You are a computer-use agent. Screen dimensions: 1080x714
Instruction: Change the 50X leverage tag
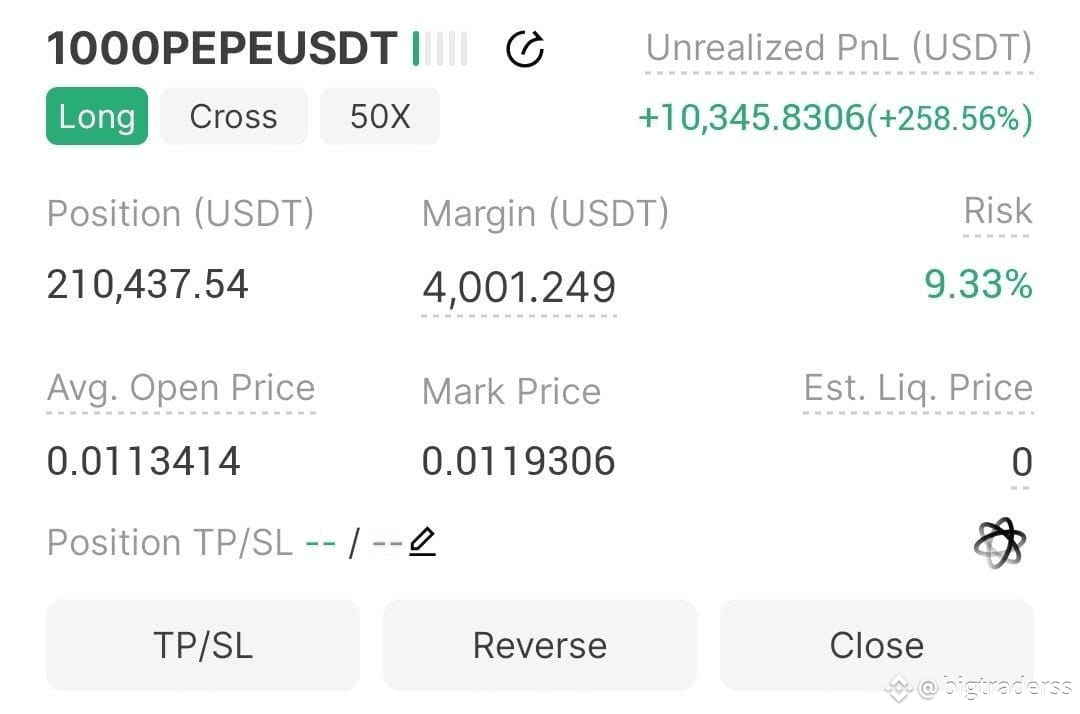point(380,116)
